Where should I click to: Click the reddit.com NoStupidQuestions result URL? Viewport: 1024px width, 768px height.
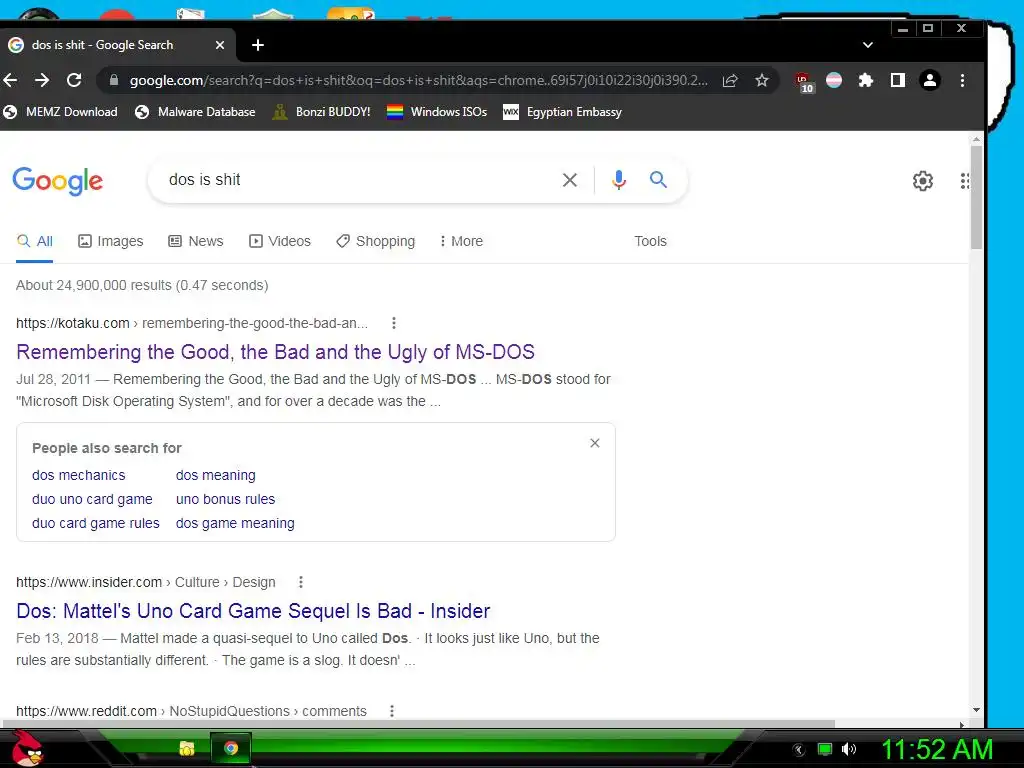tap(191, 711)
